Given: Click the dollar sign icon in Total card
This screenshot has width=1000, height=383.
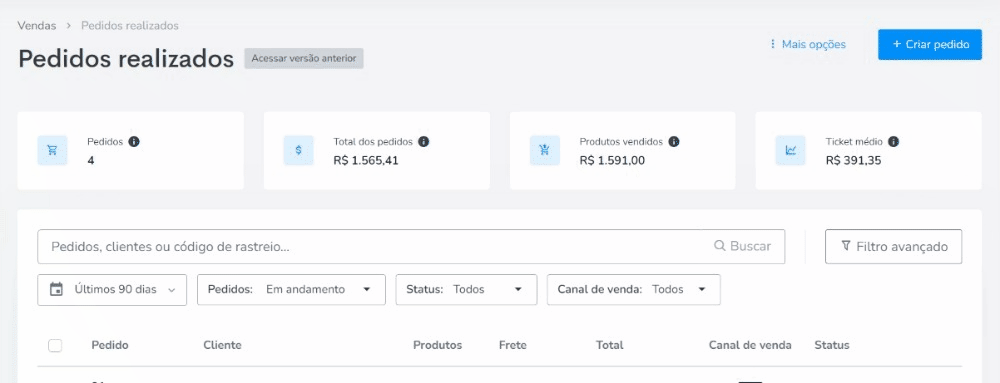Looking at the screenshot, I should click(298, 150).
